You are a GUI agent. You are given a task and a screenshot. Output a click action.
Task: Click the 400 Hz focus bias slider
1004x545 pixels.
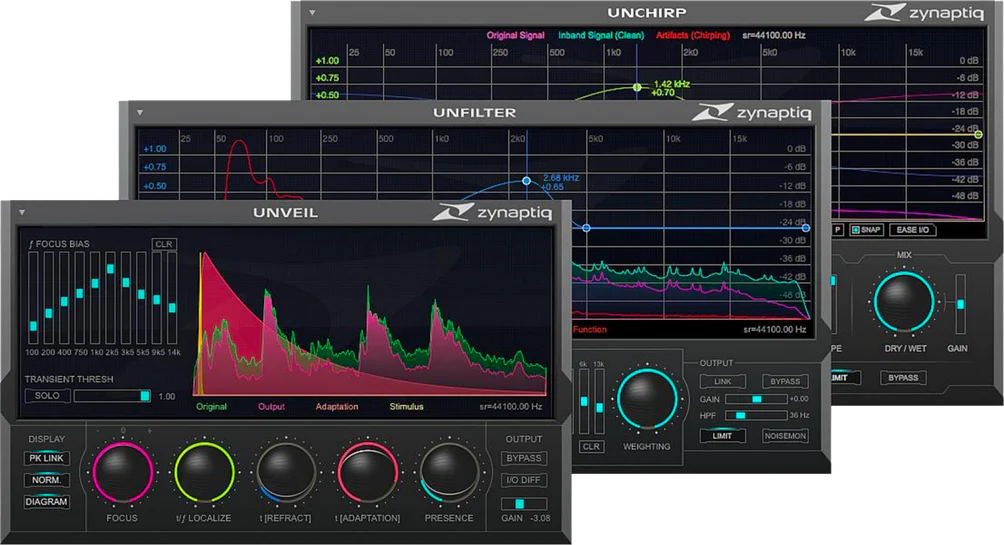tap(64, 298)
